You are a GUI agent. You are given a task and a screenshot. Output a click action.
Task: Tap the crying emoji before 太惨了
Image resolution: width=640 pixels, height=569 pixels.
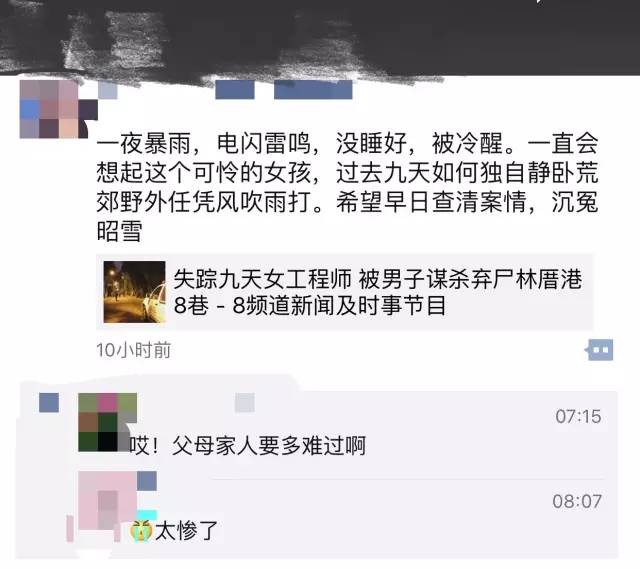click(x=141, y=530)
